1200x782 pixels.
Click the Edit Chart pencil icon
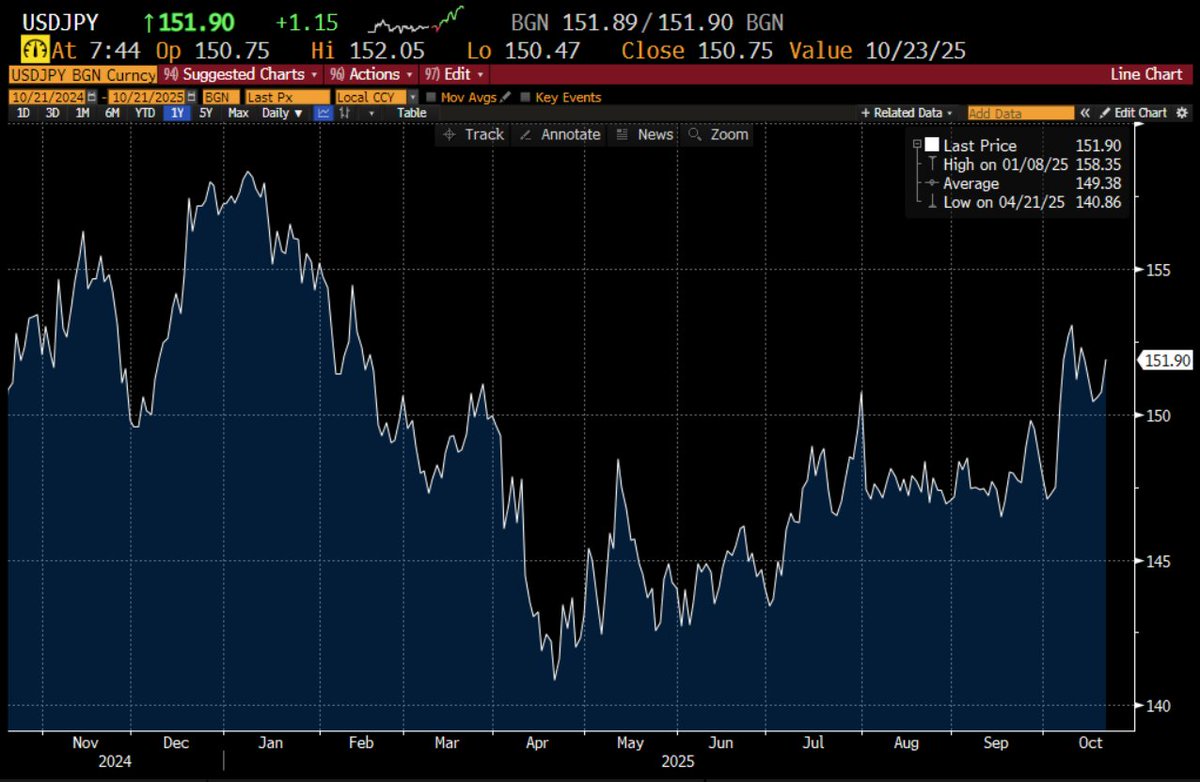[1105, 113]
